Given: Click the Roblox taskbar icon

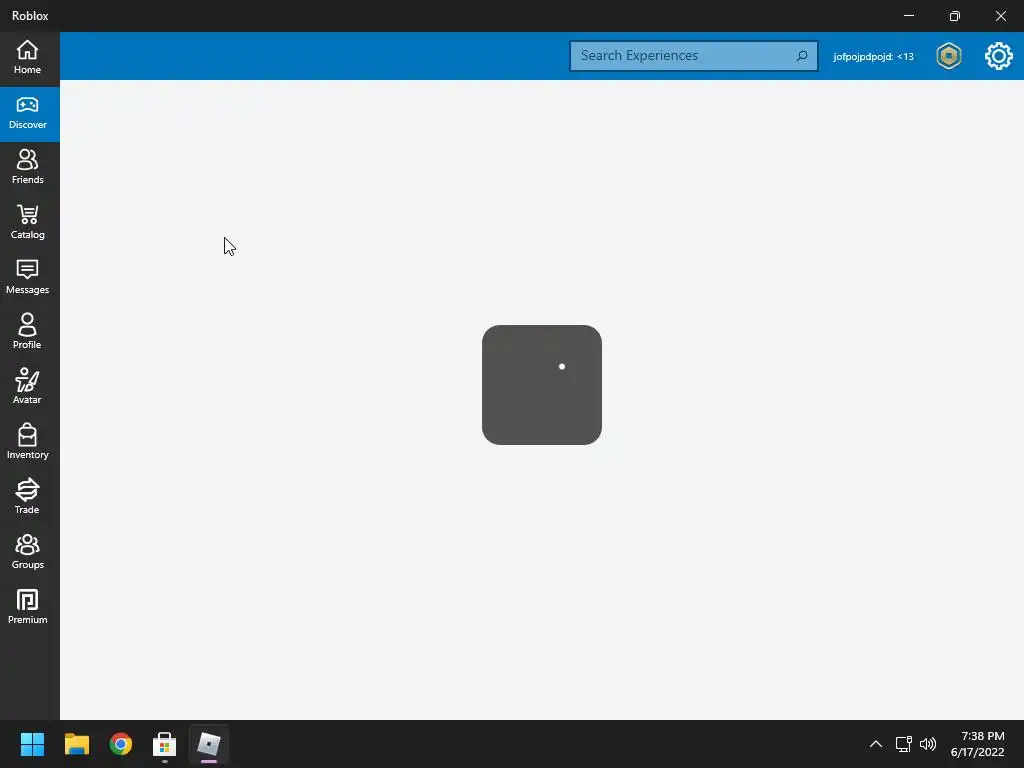Looking at the screenshot, I should 209,744.
